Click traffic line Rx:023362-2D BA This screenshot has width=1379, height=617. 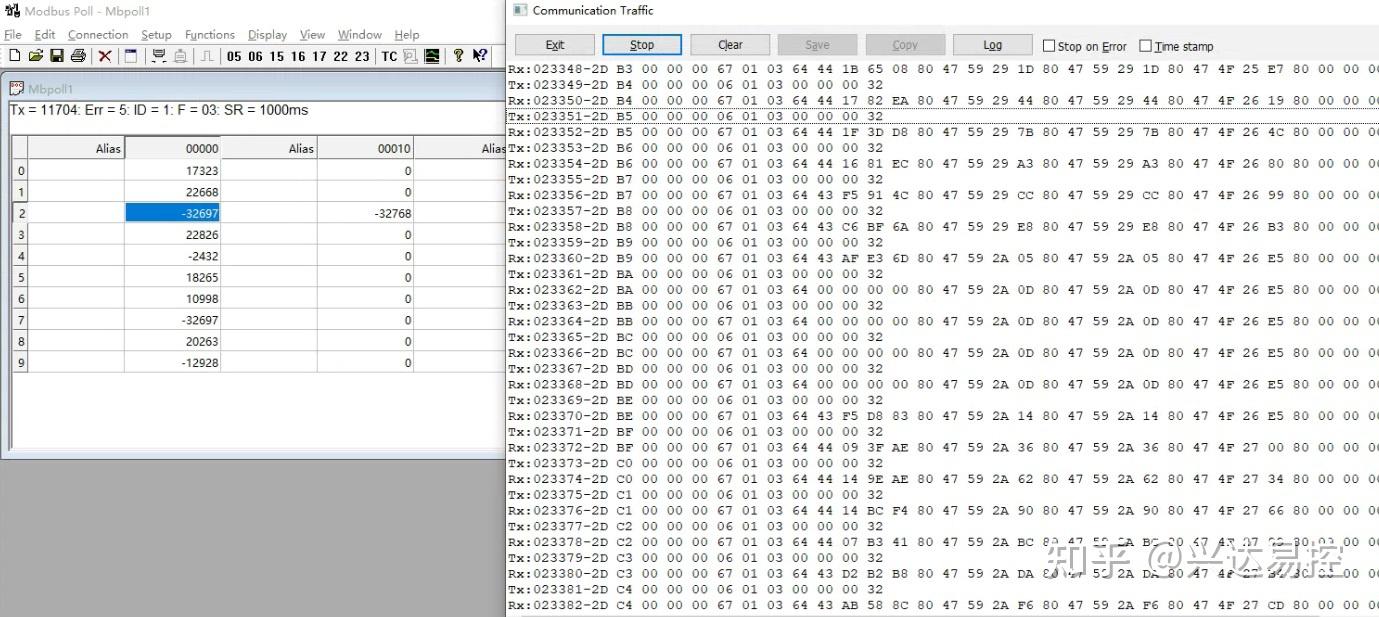coord(943,289)
